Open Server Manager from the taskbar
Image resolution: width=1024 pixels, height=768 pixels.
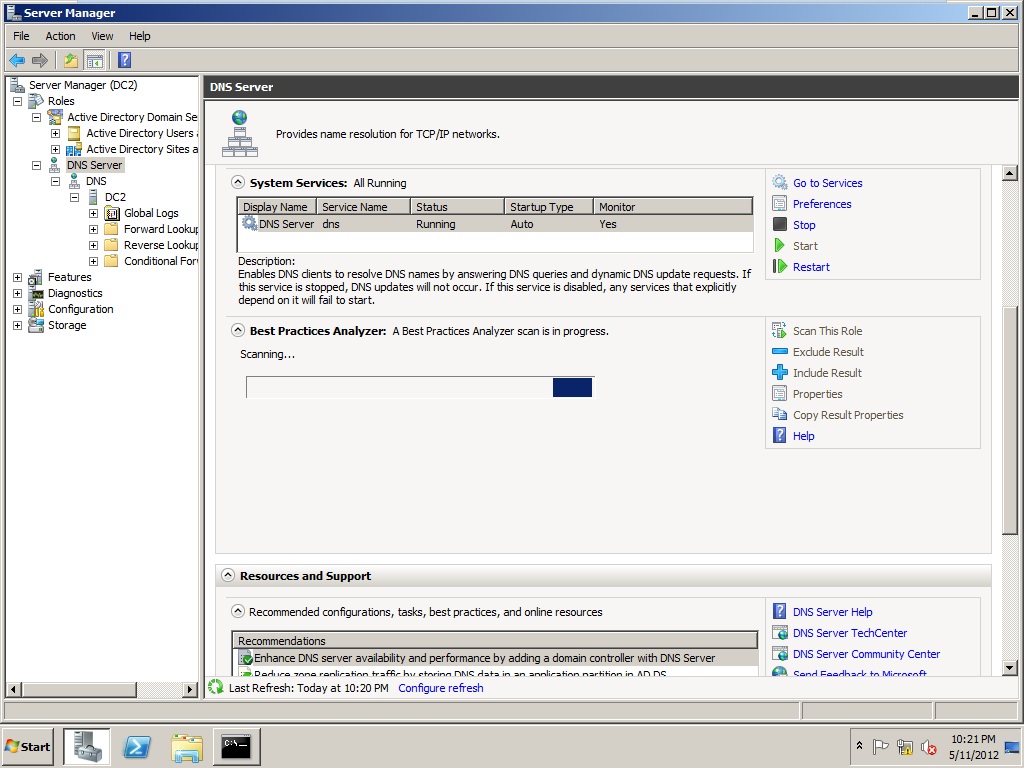pyautogui.click(x=87, y=746)
